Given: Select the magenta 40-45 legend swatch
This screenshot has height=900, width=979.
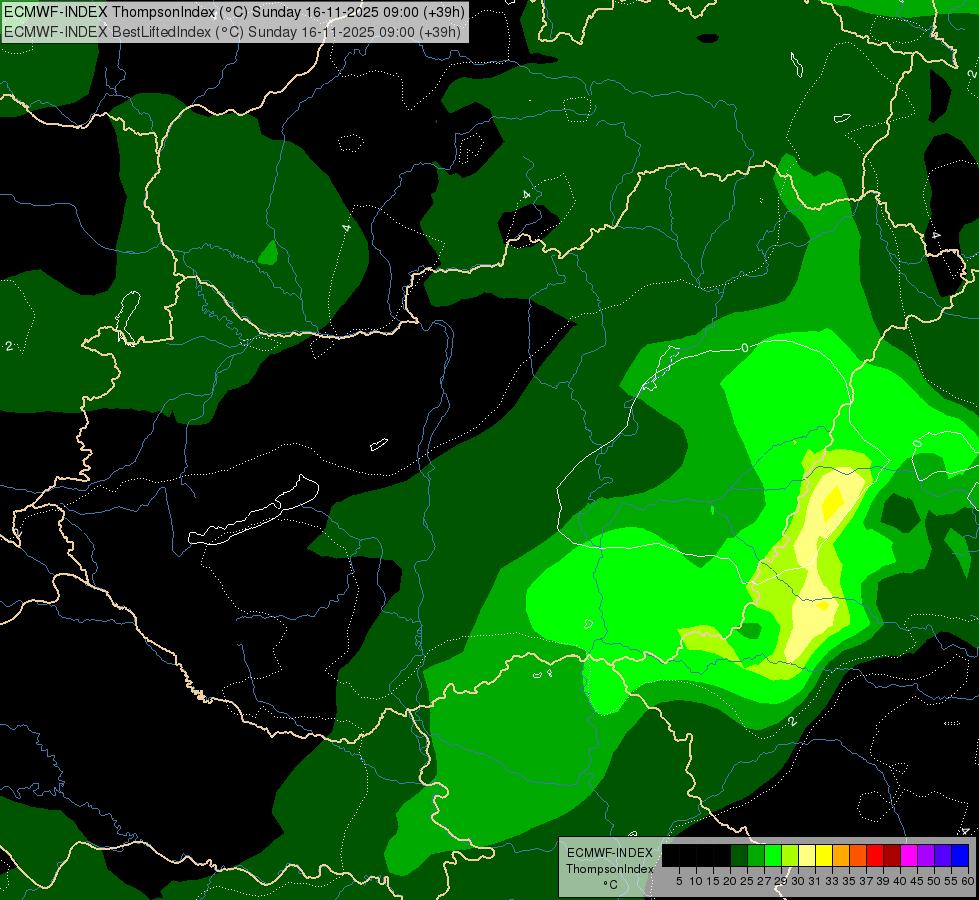Looking at the screenshot, I should pos(909,855).
